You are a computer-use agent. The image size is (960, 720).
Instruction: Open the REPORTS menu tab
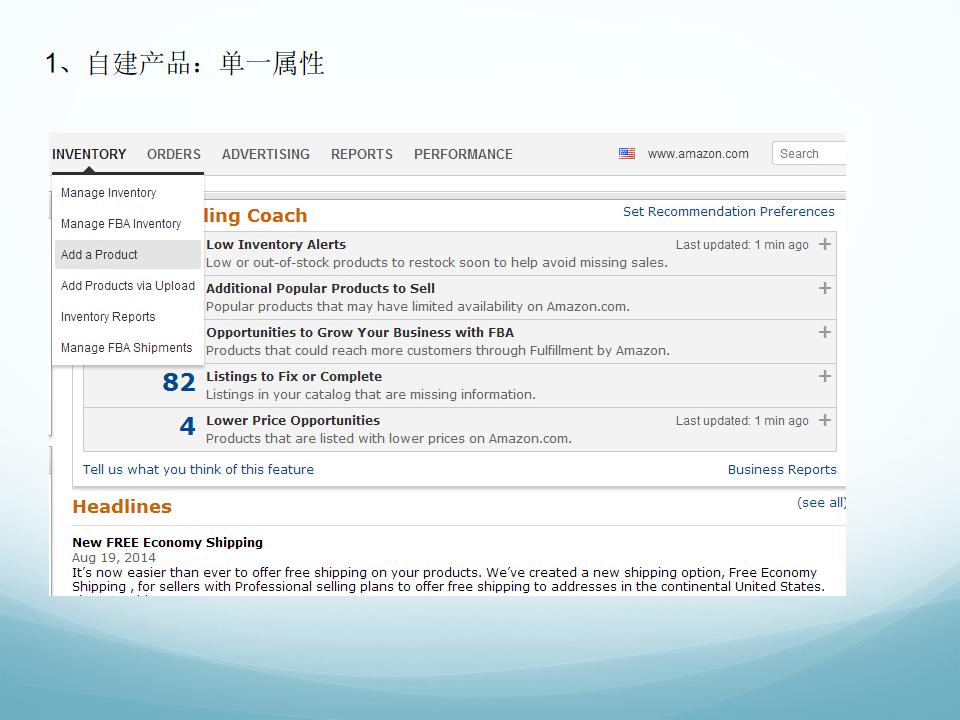[x=362, y=154]
